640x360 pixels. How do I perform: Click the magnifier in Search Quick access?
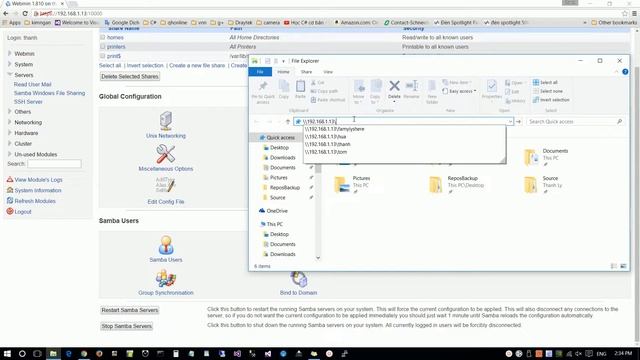tap(619, 122)
